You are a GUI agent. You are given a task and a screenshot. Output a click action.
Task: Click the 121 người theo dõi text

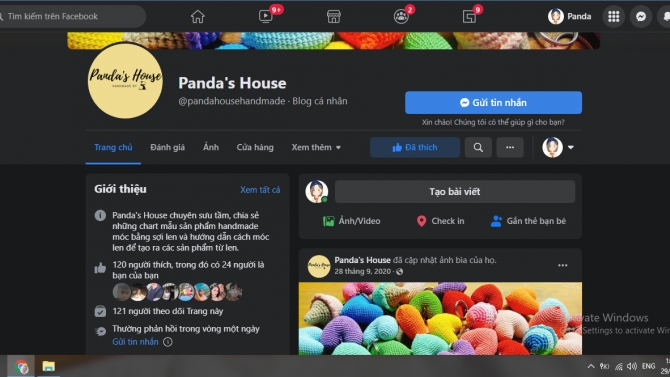tap(168, 311)
